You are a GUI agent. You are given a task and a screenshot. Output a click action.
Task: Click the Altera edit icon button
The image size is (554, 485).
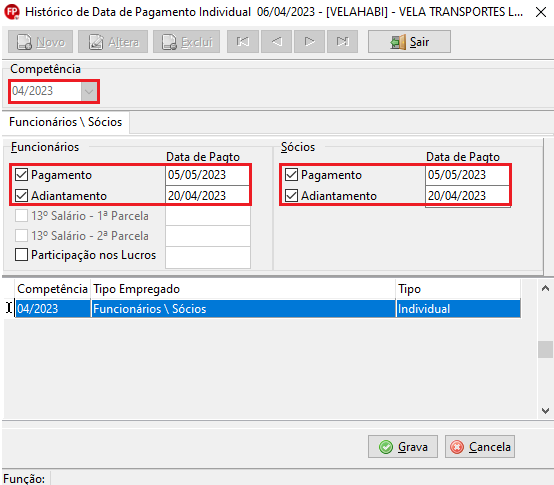tap(113, 42)
